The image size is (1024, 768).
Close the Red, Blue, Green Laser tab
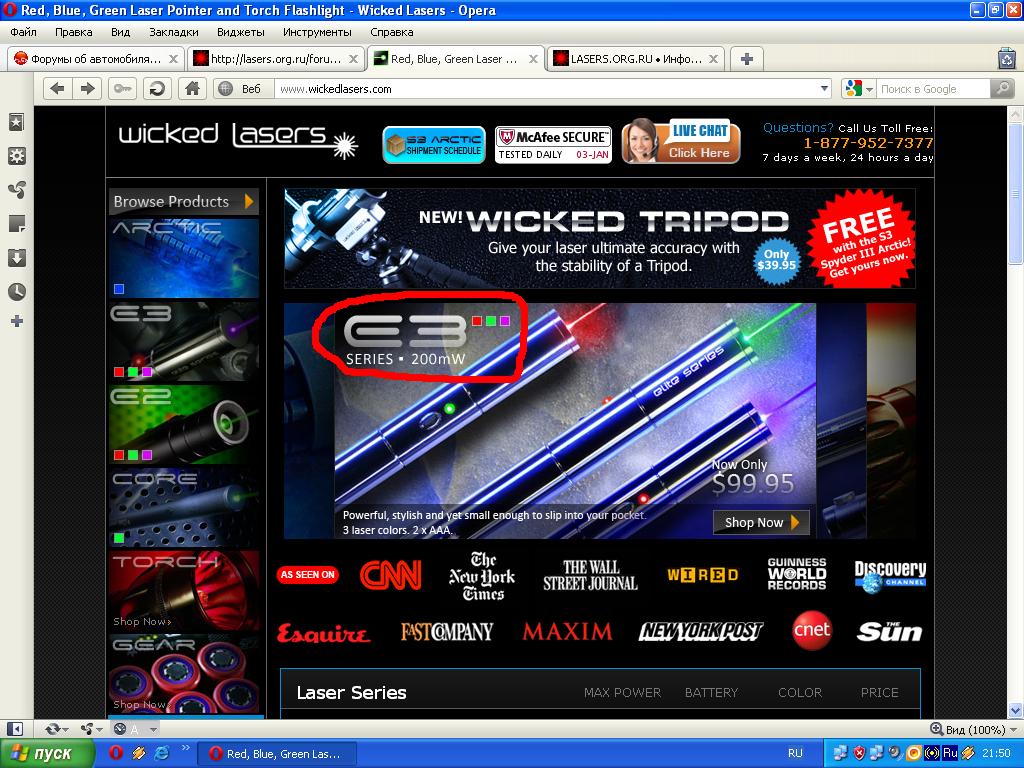click(533, 59)
